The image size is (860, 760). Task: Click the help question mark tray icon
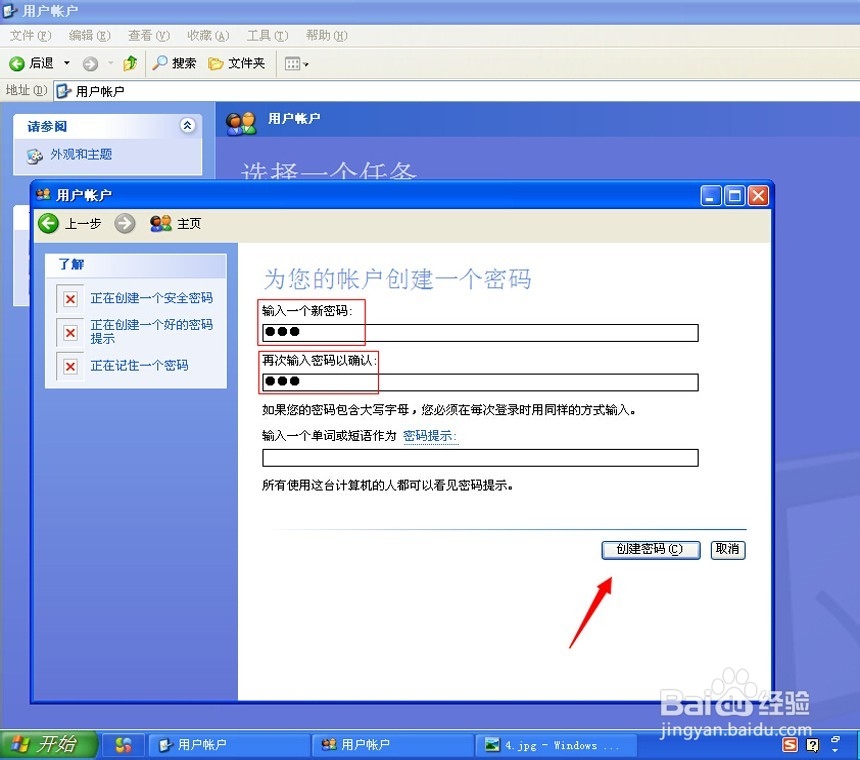pos(812,745)
